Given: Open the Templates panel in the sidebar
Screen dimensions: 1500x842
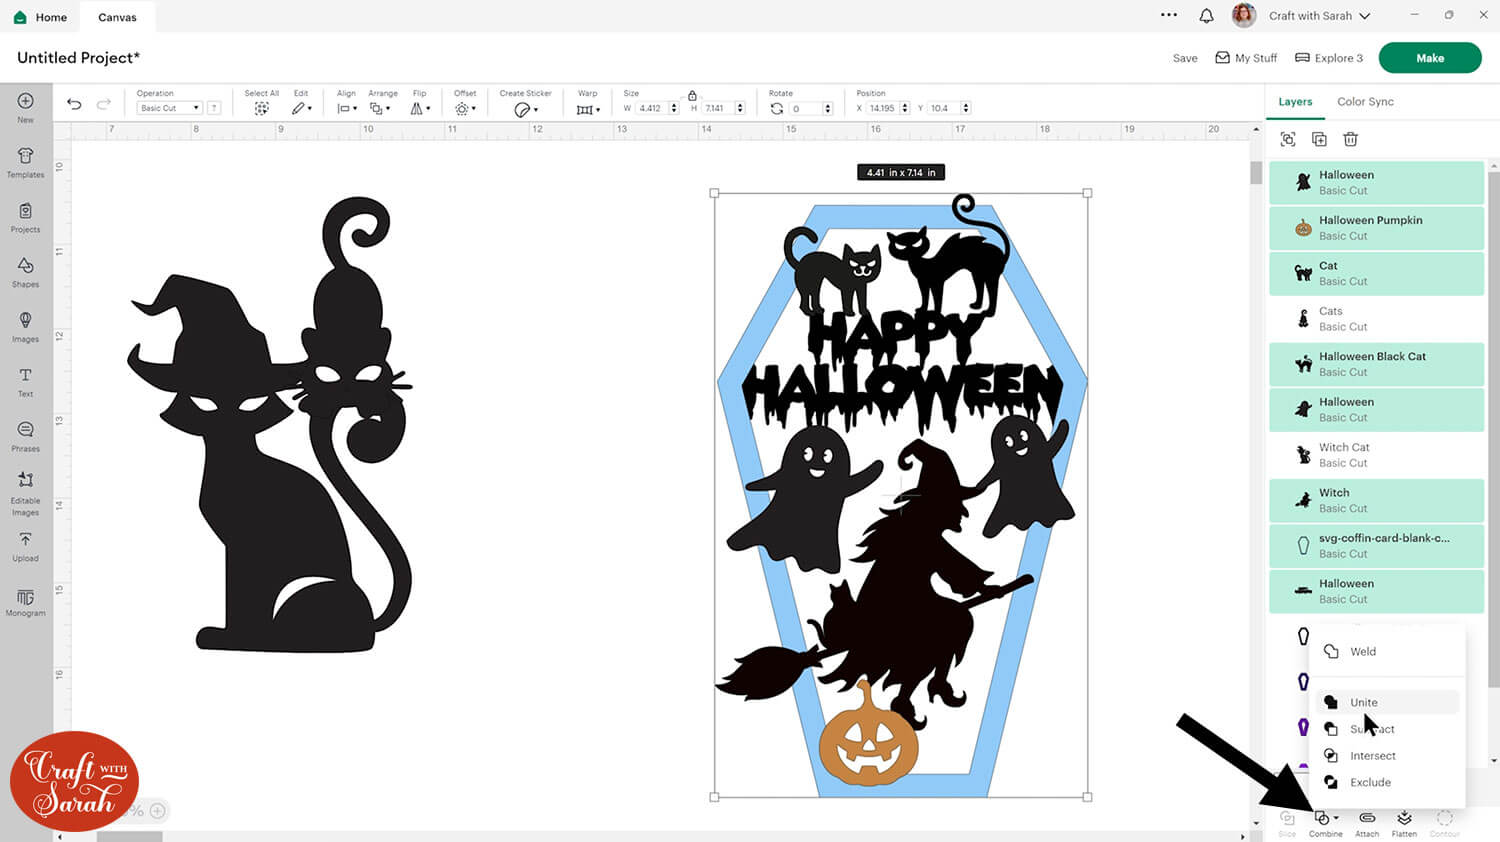Looking at the screenshot, I should [x=25, y=161].
